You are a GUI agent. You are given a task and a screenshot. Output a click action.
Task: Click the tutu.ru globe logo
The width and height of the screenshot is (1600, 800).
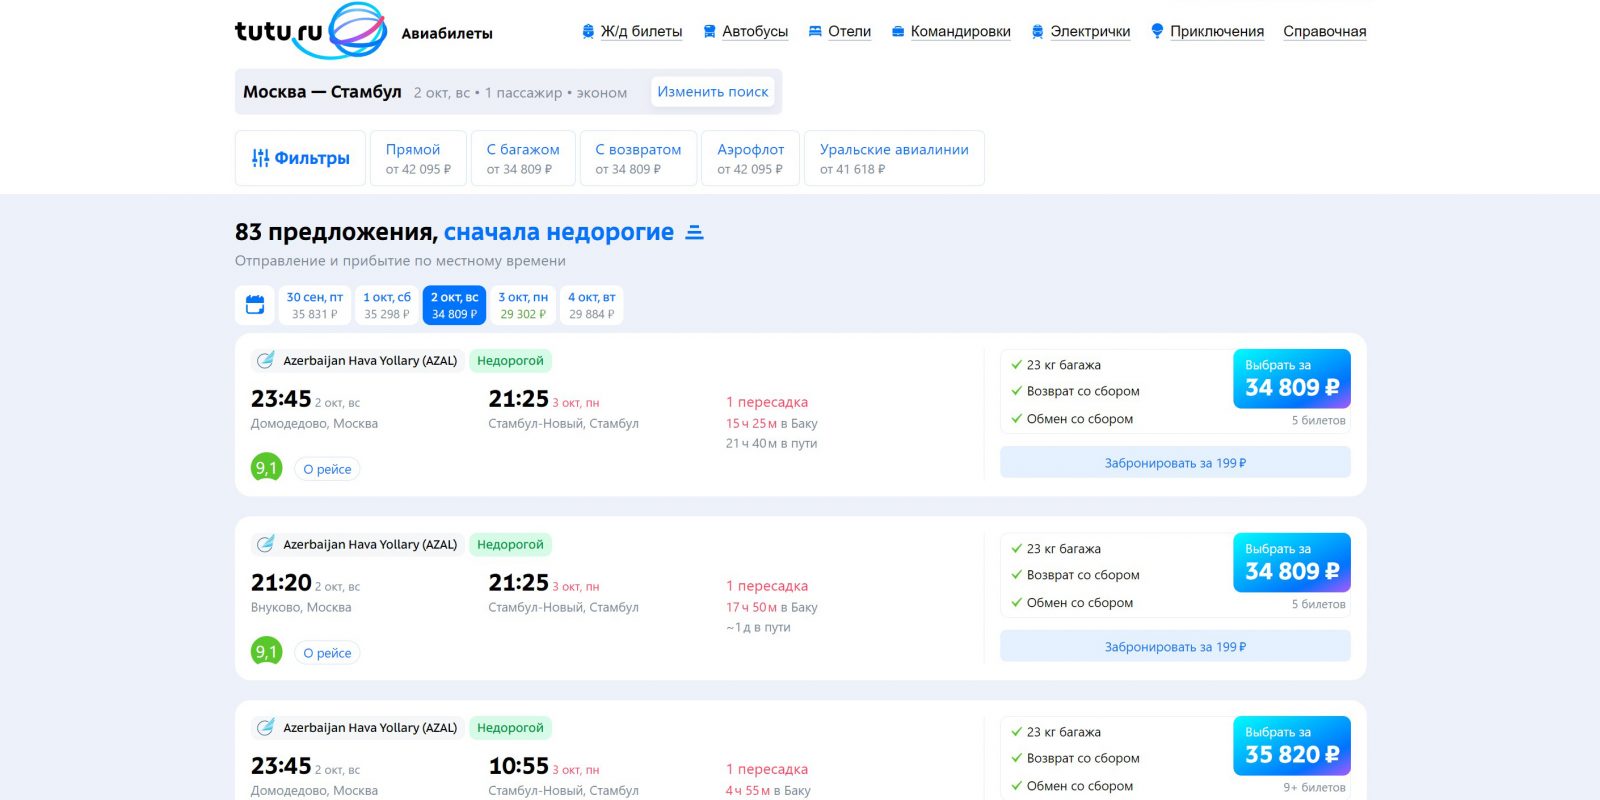[x=356, y=30]
